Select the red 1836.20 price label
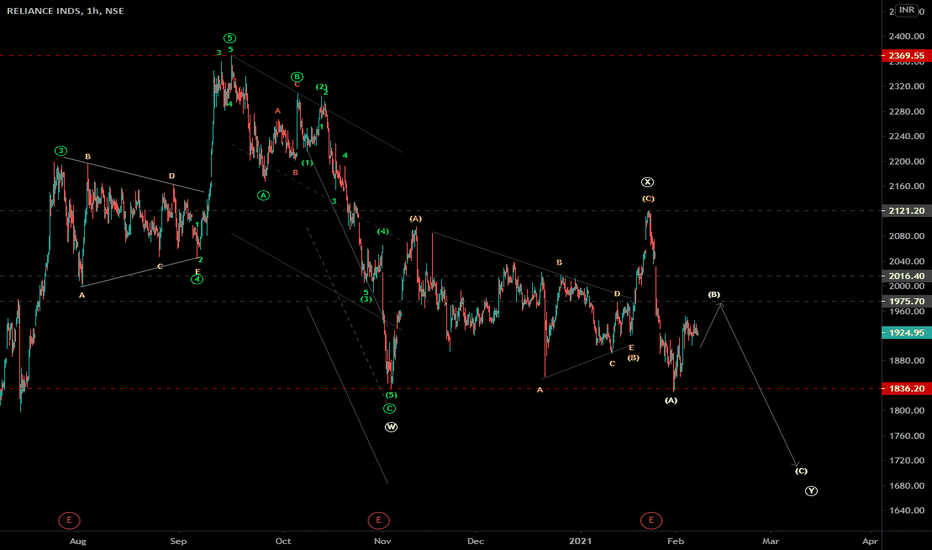The width and height of the screenshot is (932, 550). click(x=906, y=389)
